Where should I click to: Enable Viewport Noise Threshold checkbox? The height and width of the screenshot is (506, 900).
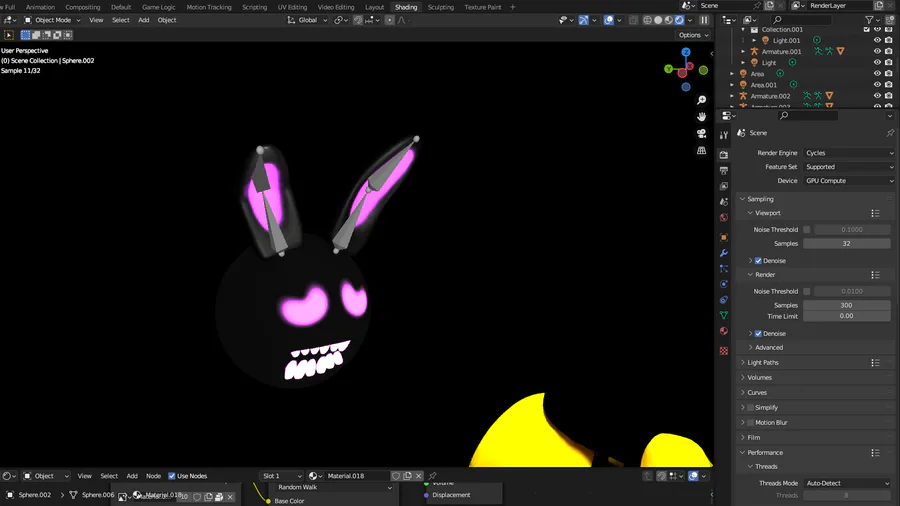[806, 229]
